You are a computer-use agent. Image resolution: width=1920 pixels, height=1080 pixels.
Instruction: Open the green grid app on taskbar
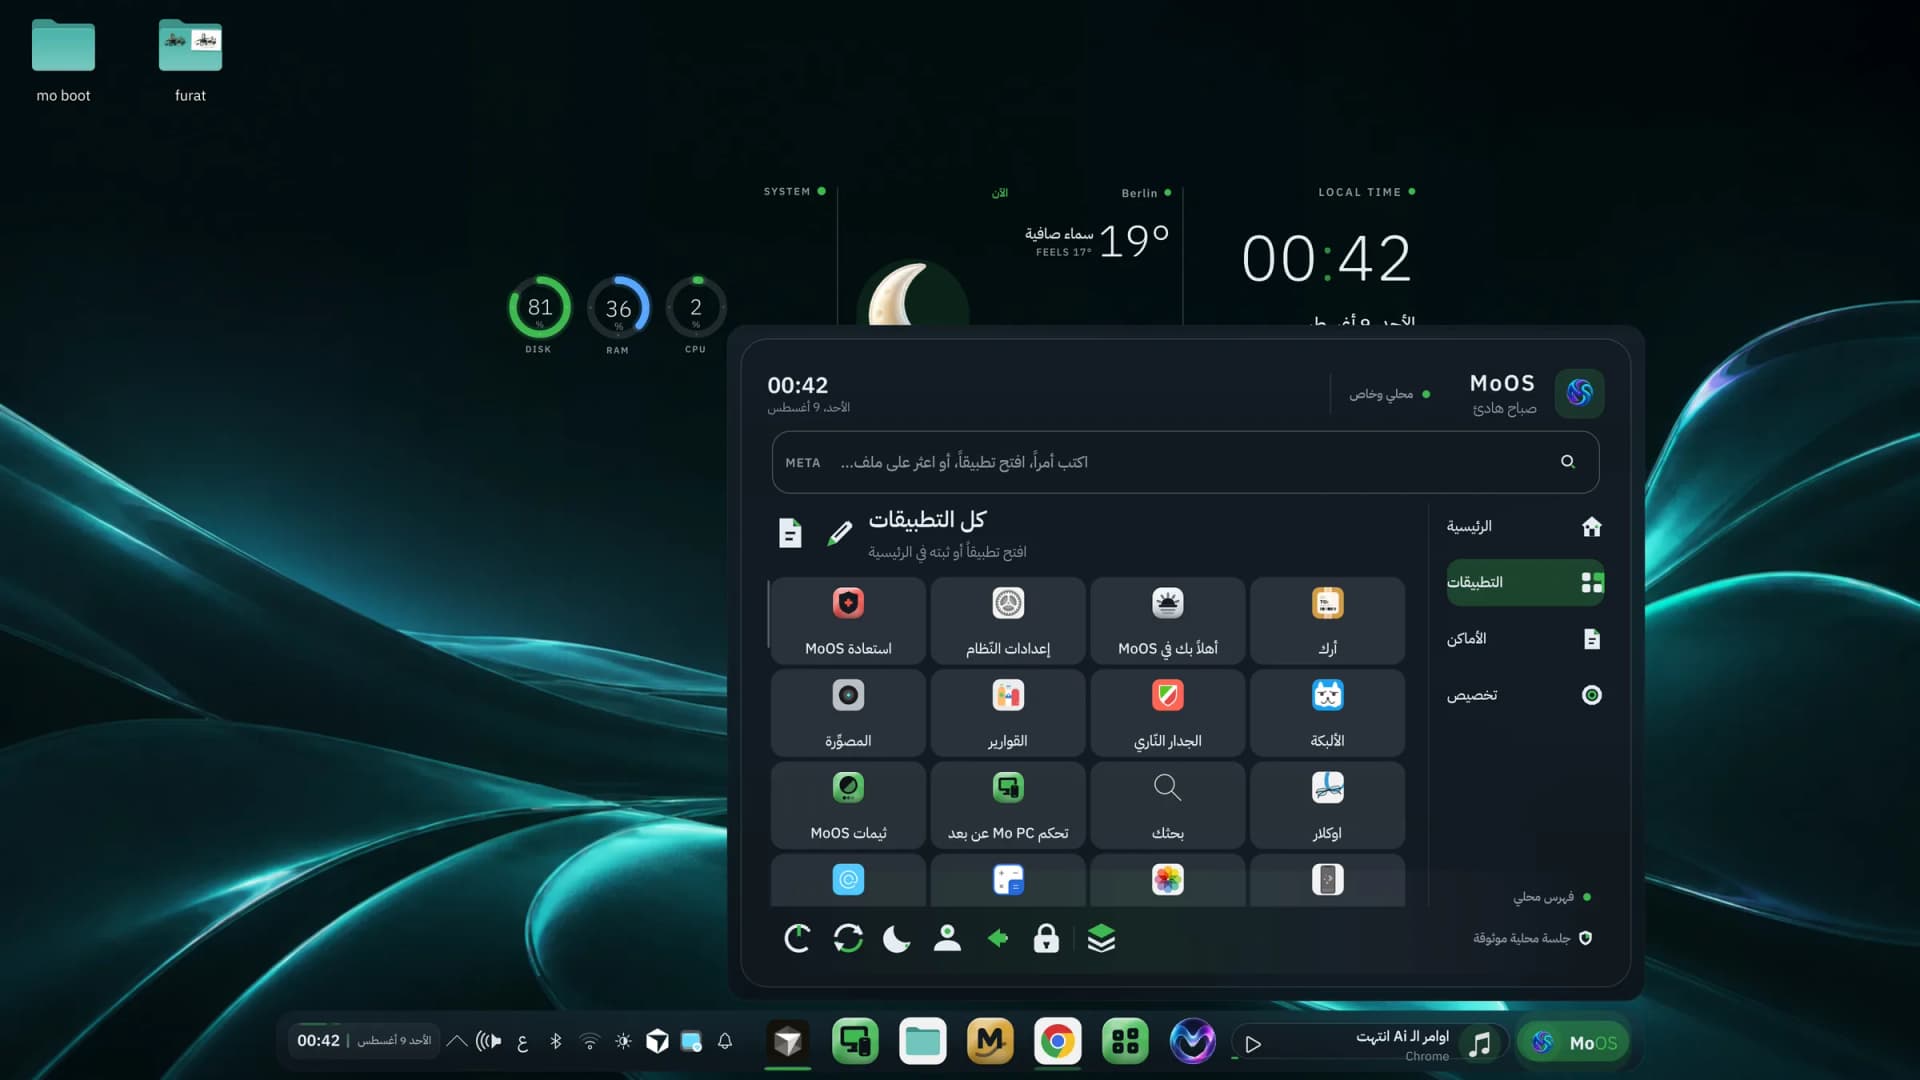tap(1125, 1042)
